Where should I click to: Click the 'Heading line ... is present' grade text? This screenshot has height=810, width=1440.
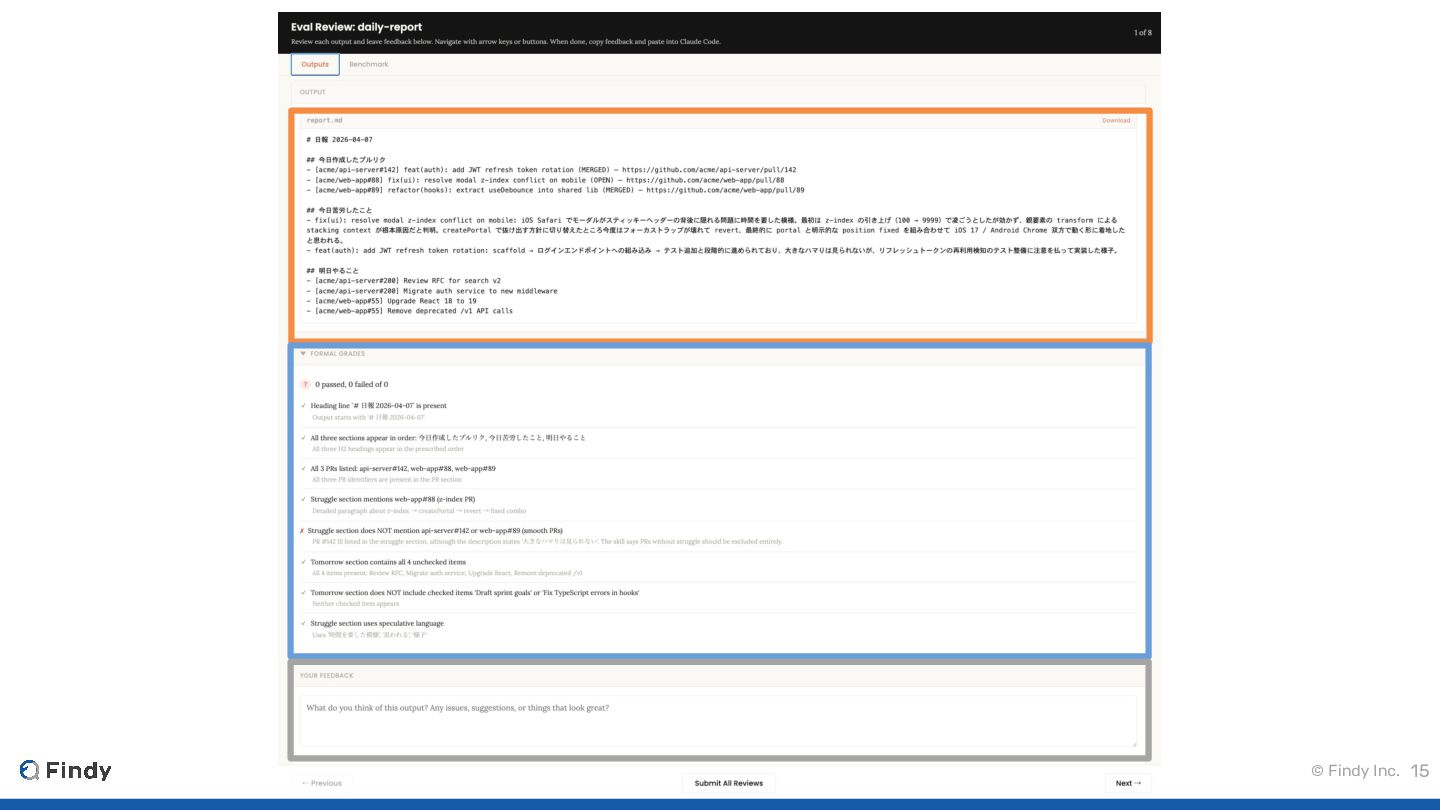point(378,406)
